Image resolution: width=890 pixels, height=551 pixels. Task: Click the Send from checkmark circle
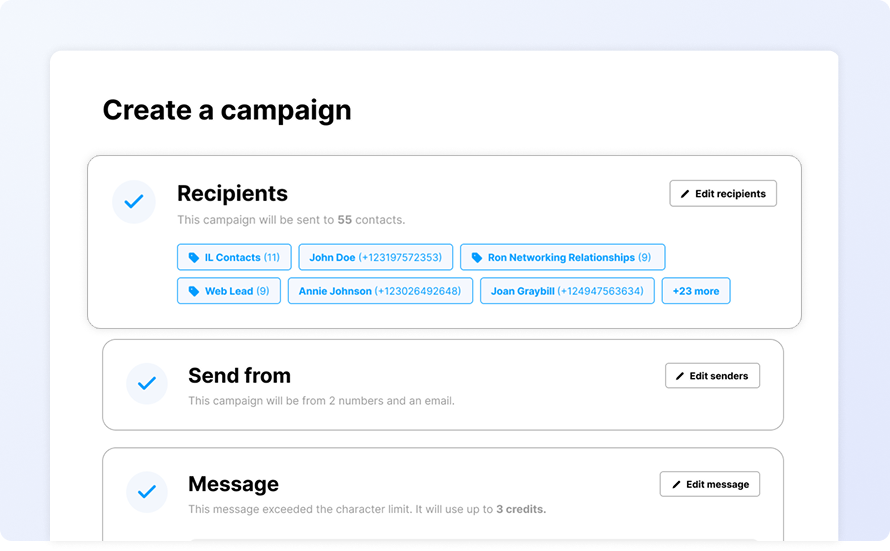pos(146,384)
